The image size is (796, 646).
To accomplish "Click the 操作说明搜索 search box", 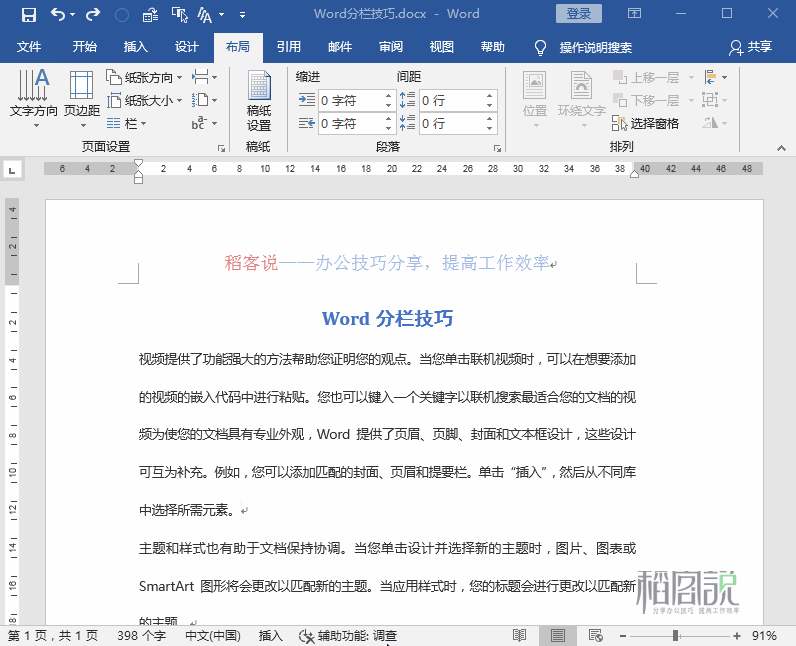I will click(595, 48).
